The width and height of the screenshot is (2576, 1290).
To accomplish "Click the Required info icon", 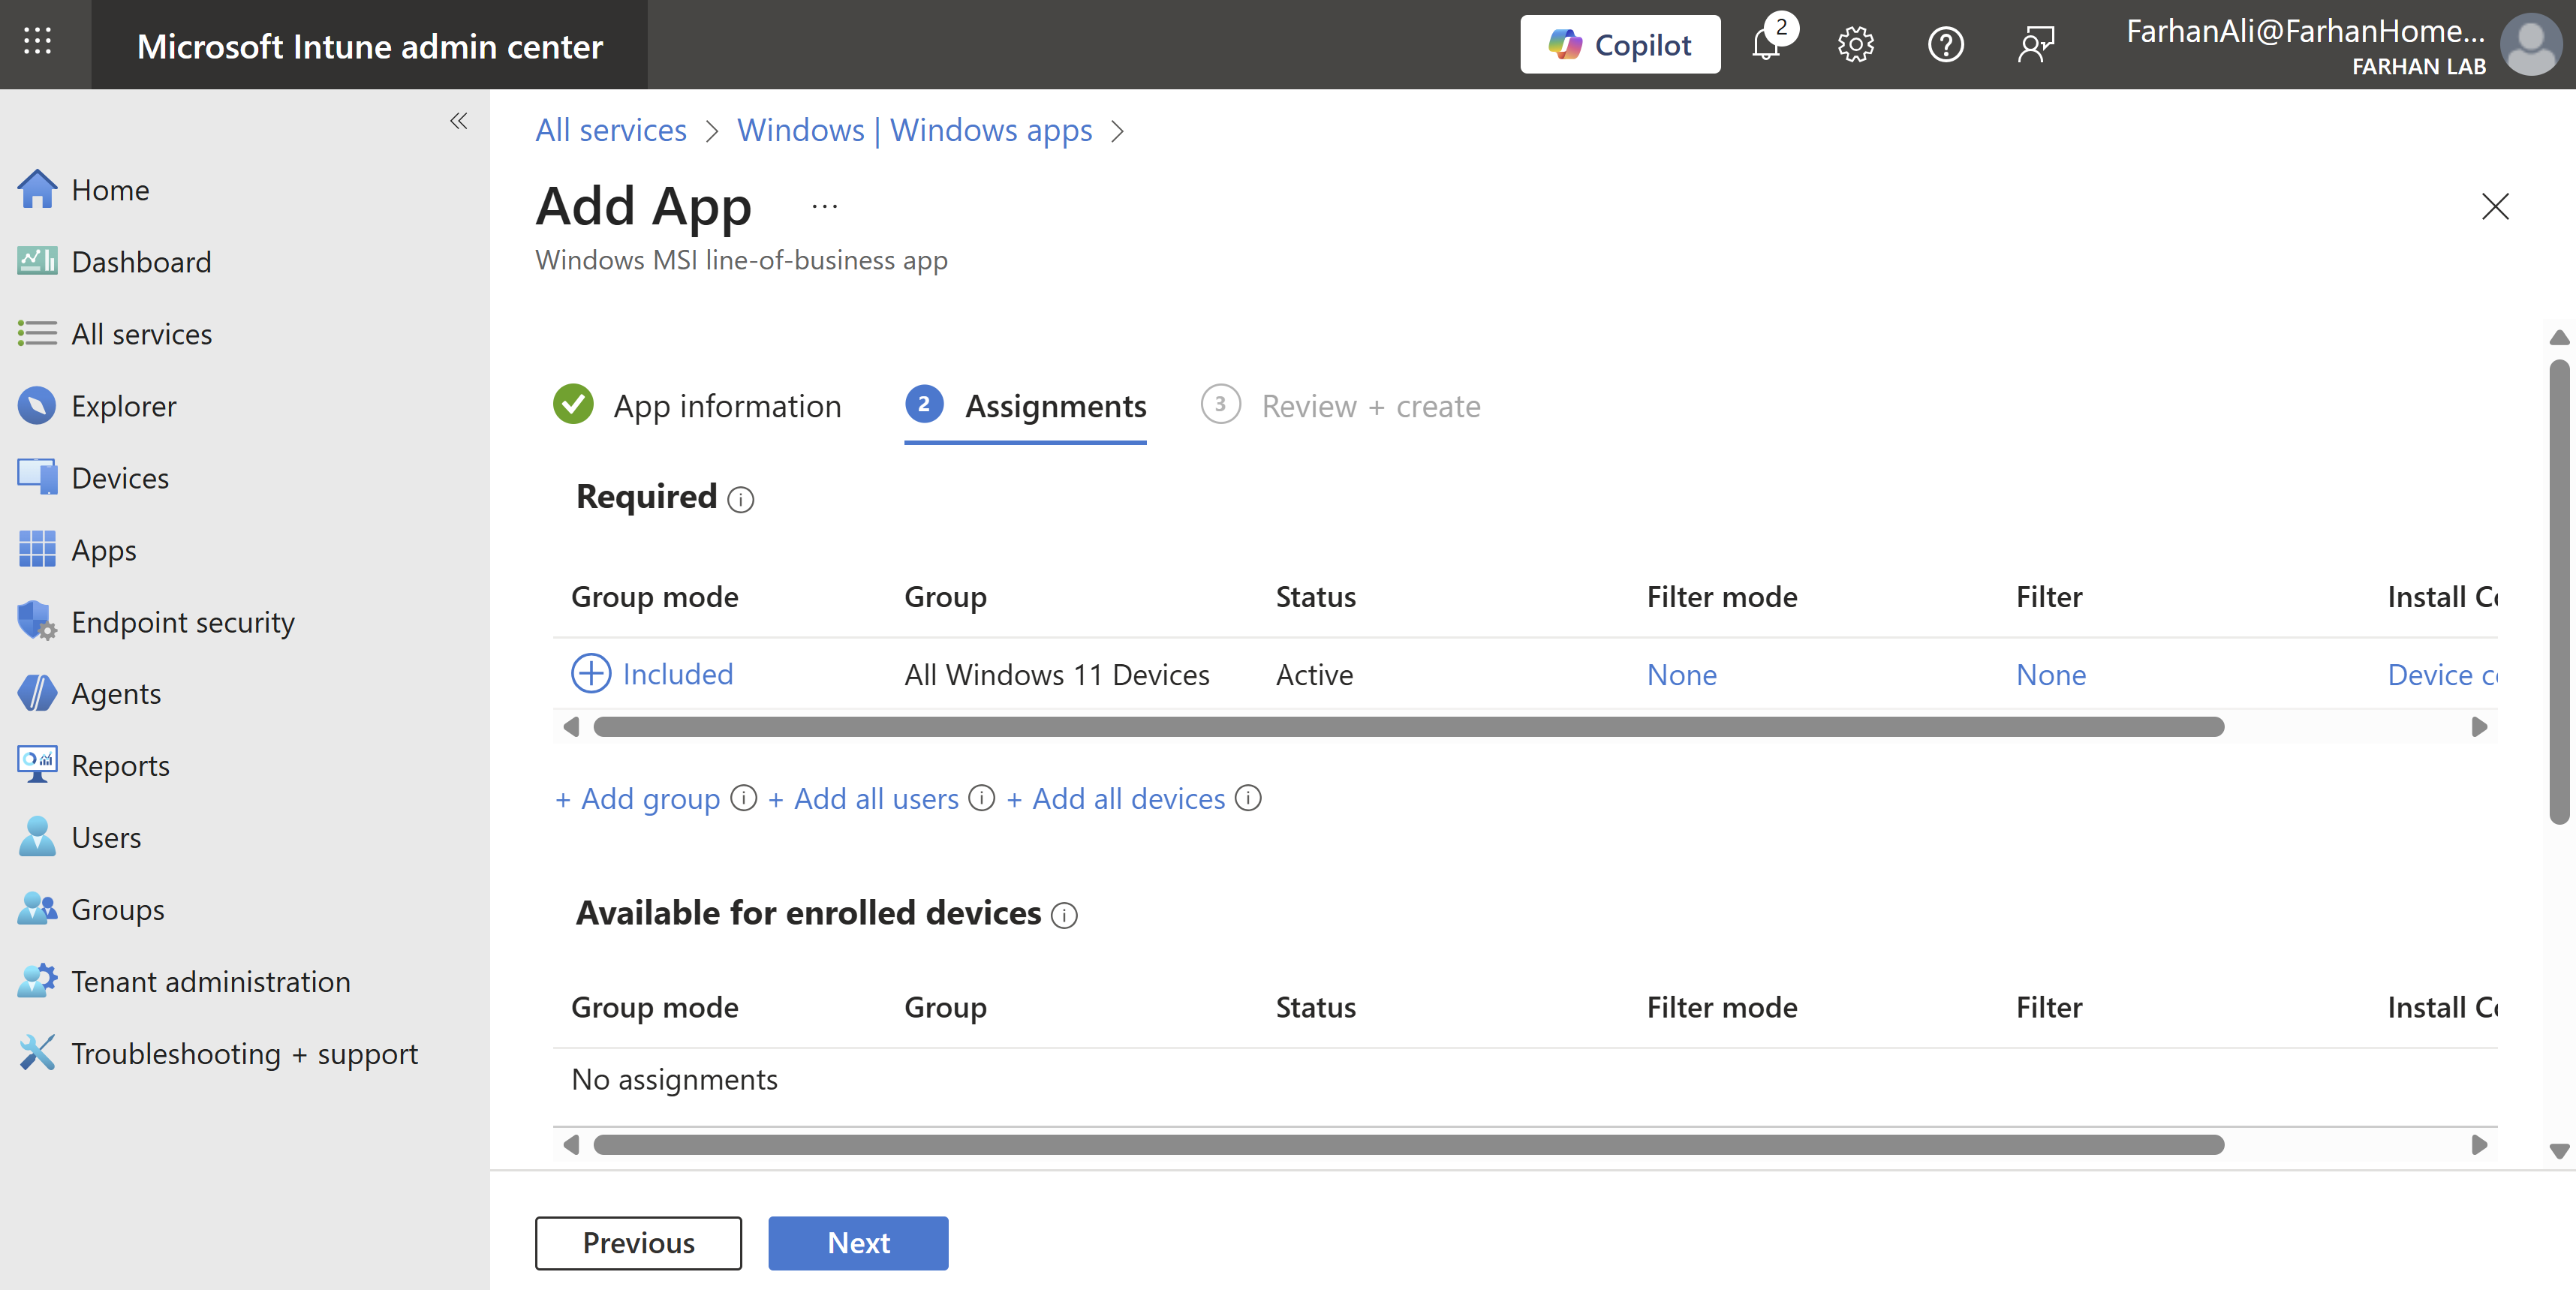I will tap(741, 499).
